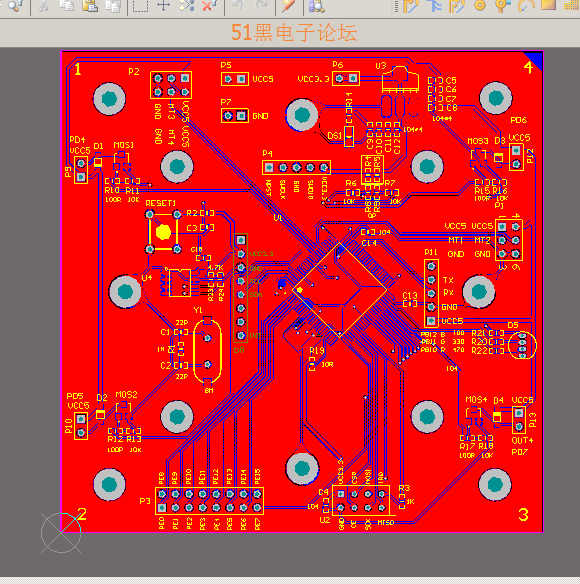The height and width of the screenshot is (584, 580).
Task: Select the Place Pad tool
Action: (480, 5)
